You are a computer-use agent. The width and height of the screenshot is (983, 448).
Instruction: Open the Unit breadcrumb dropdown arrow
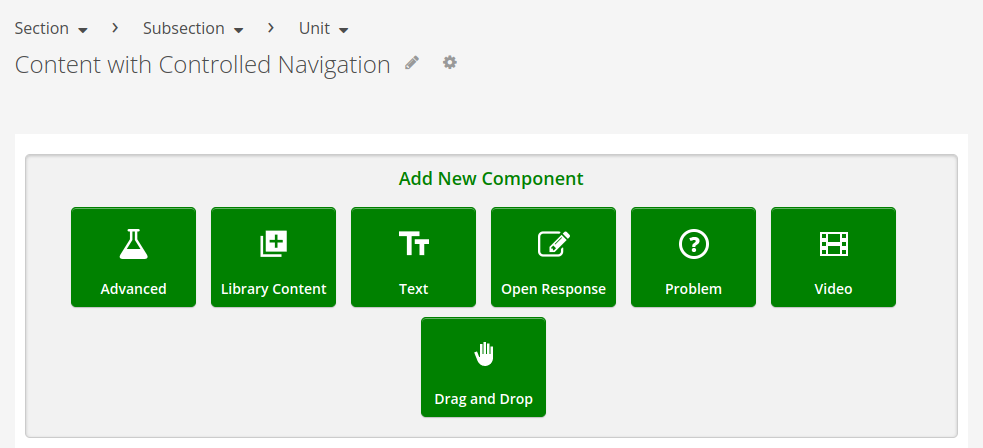click(343, 30)
